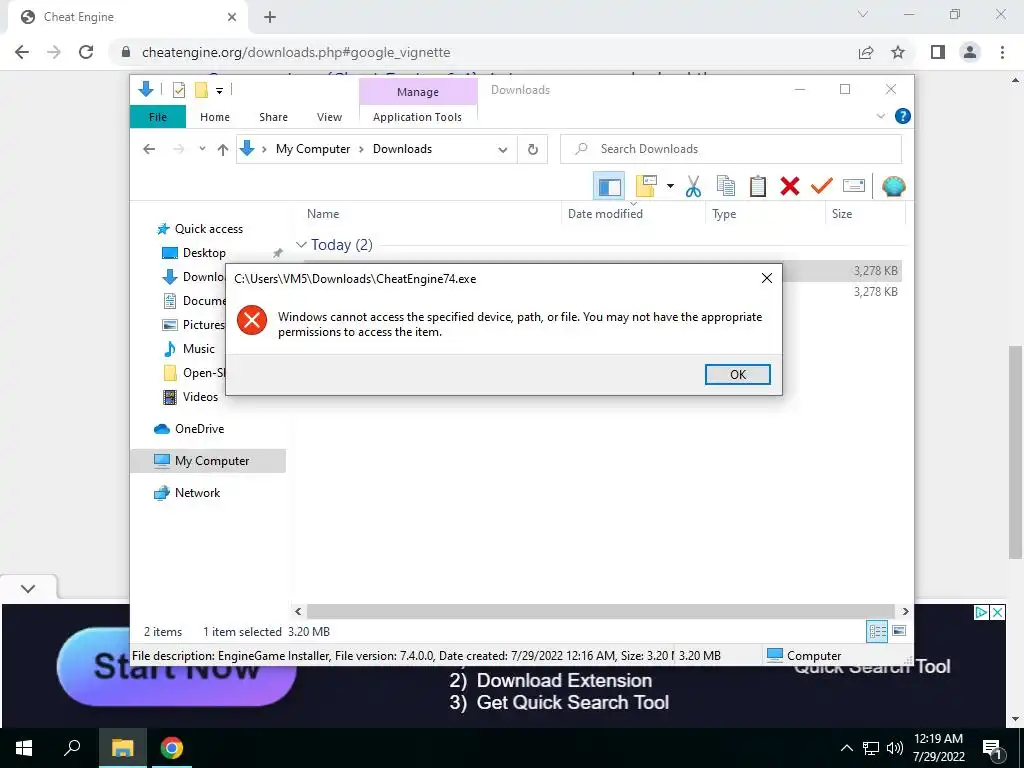Click the Search Downloads field
The image size is (1024, 768).
(x=731, y=149)
